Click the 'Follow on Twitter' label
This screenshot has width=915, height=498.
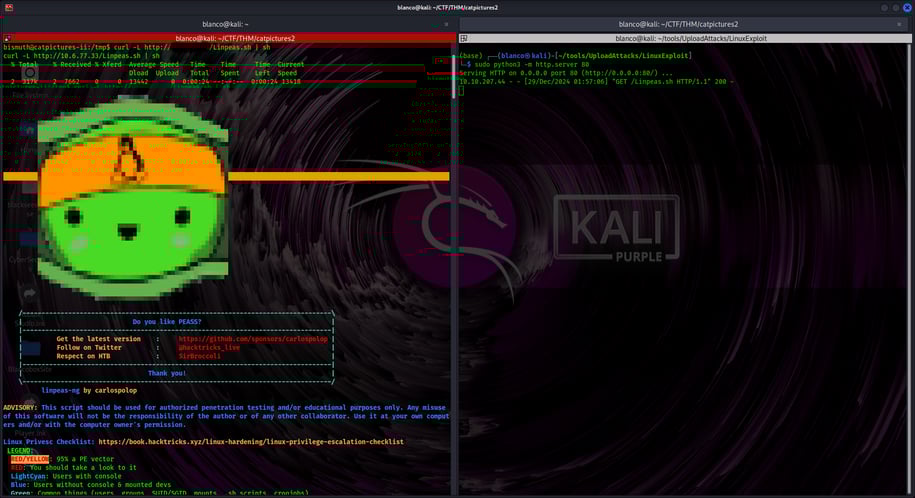pos(89,347)
